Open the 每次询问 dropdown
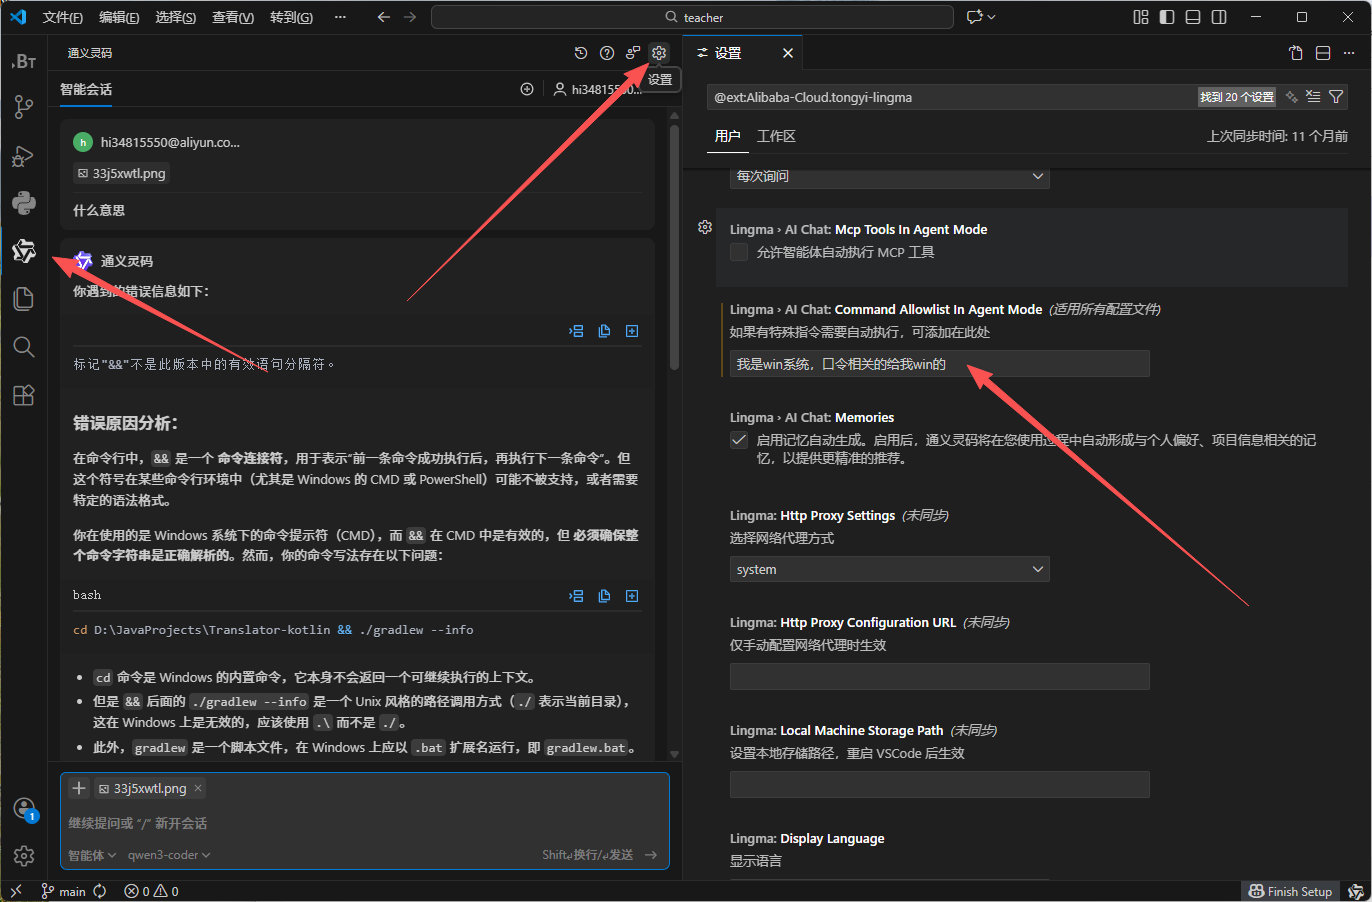This screenshot has height=902, width=1372. pos(889,176)
